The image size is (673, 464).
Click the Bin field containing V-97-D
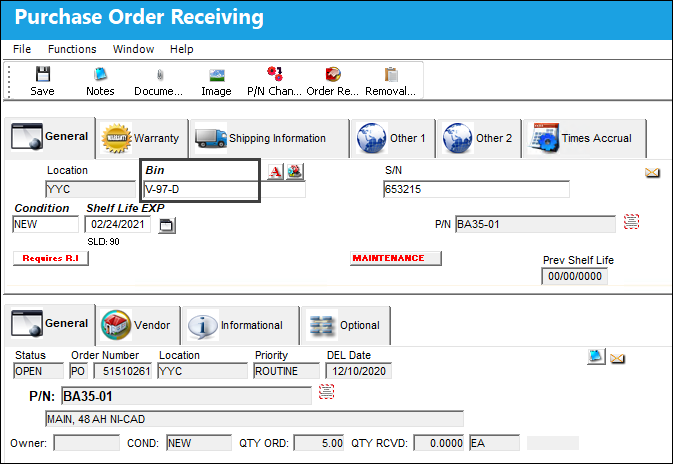click(x=224, y=189)
